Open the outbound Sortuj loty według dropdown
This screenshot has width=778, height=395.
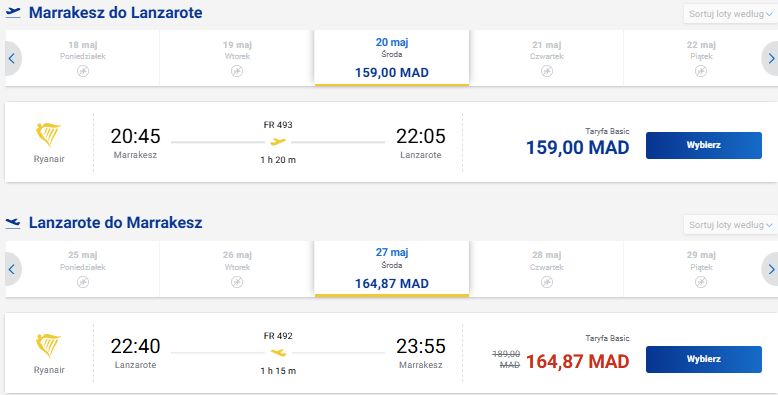730,14
